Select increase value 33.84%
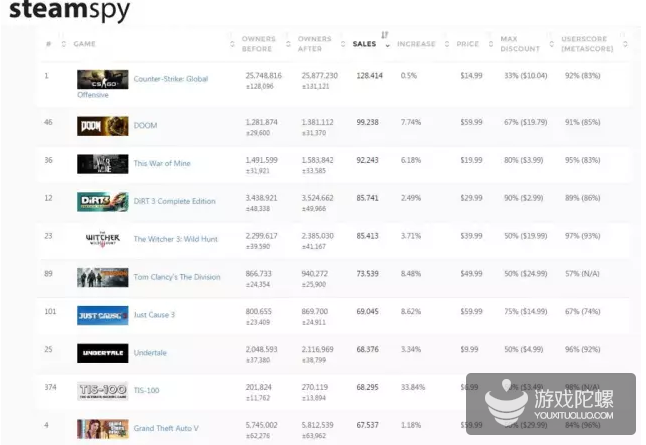 [413, 387]
